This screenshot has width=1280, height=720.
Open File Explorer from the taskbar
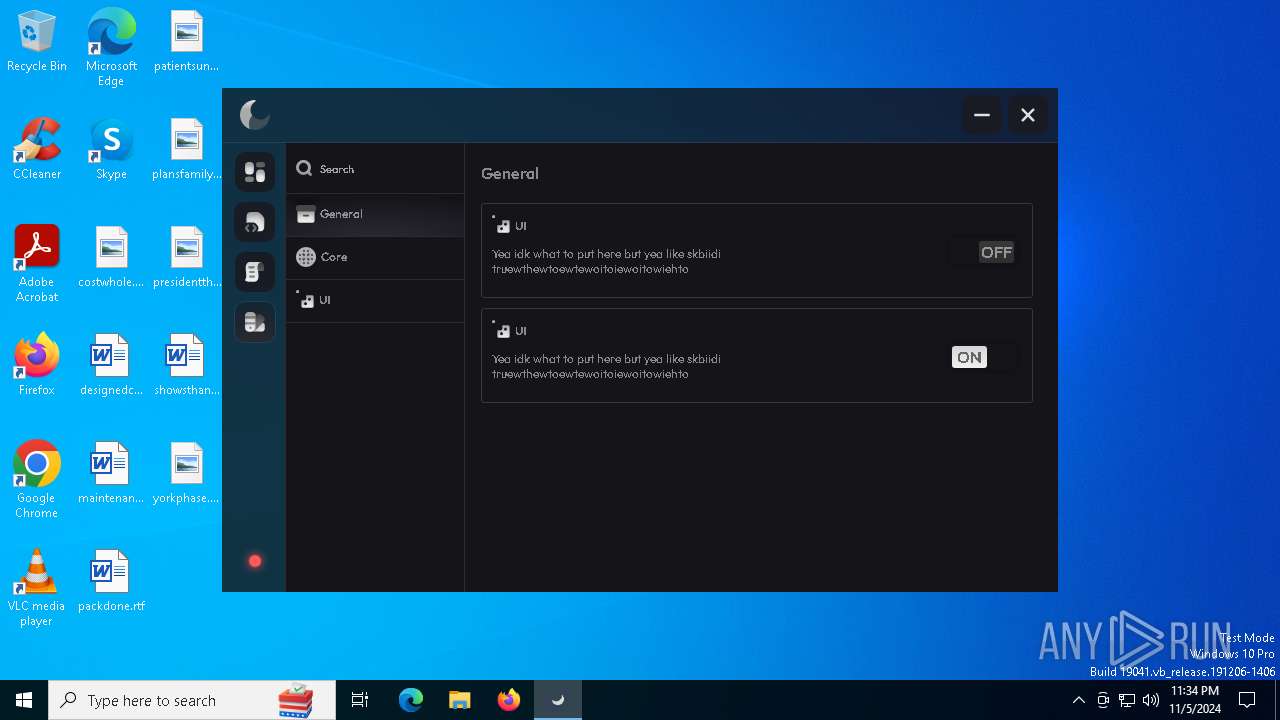pyautogui.click(x=459, y=700)
